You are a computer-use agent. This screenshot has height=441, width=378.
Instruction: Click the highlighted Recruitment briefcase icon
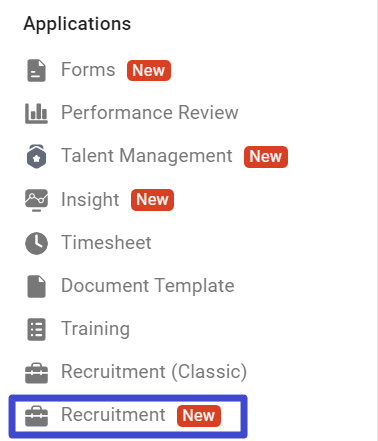(x=36, y=416)
